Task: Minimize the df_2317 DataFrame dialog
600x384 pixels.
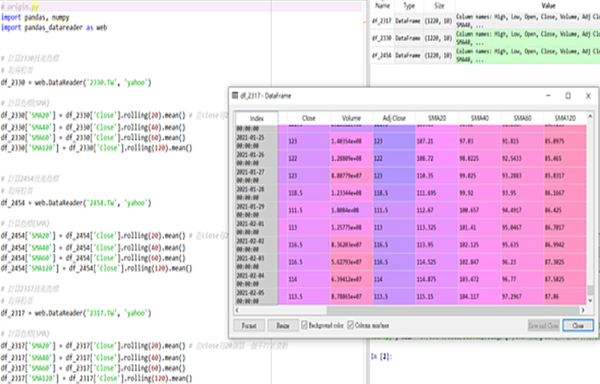Action: click(548, 96)
